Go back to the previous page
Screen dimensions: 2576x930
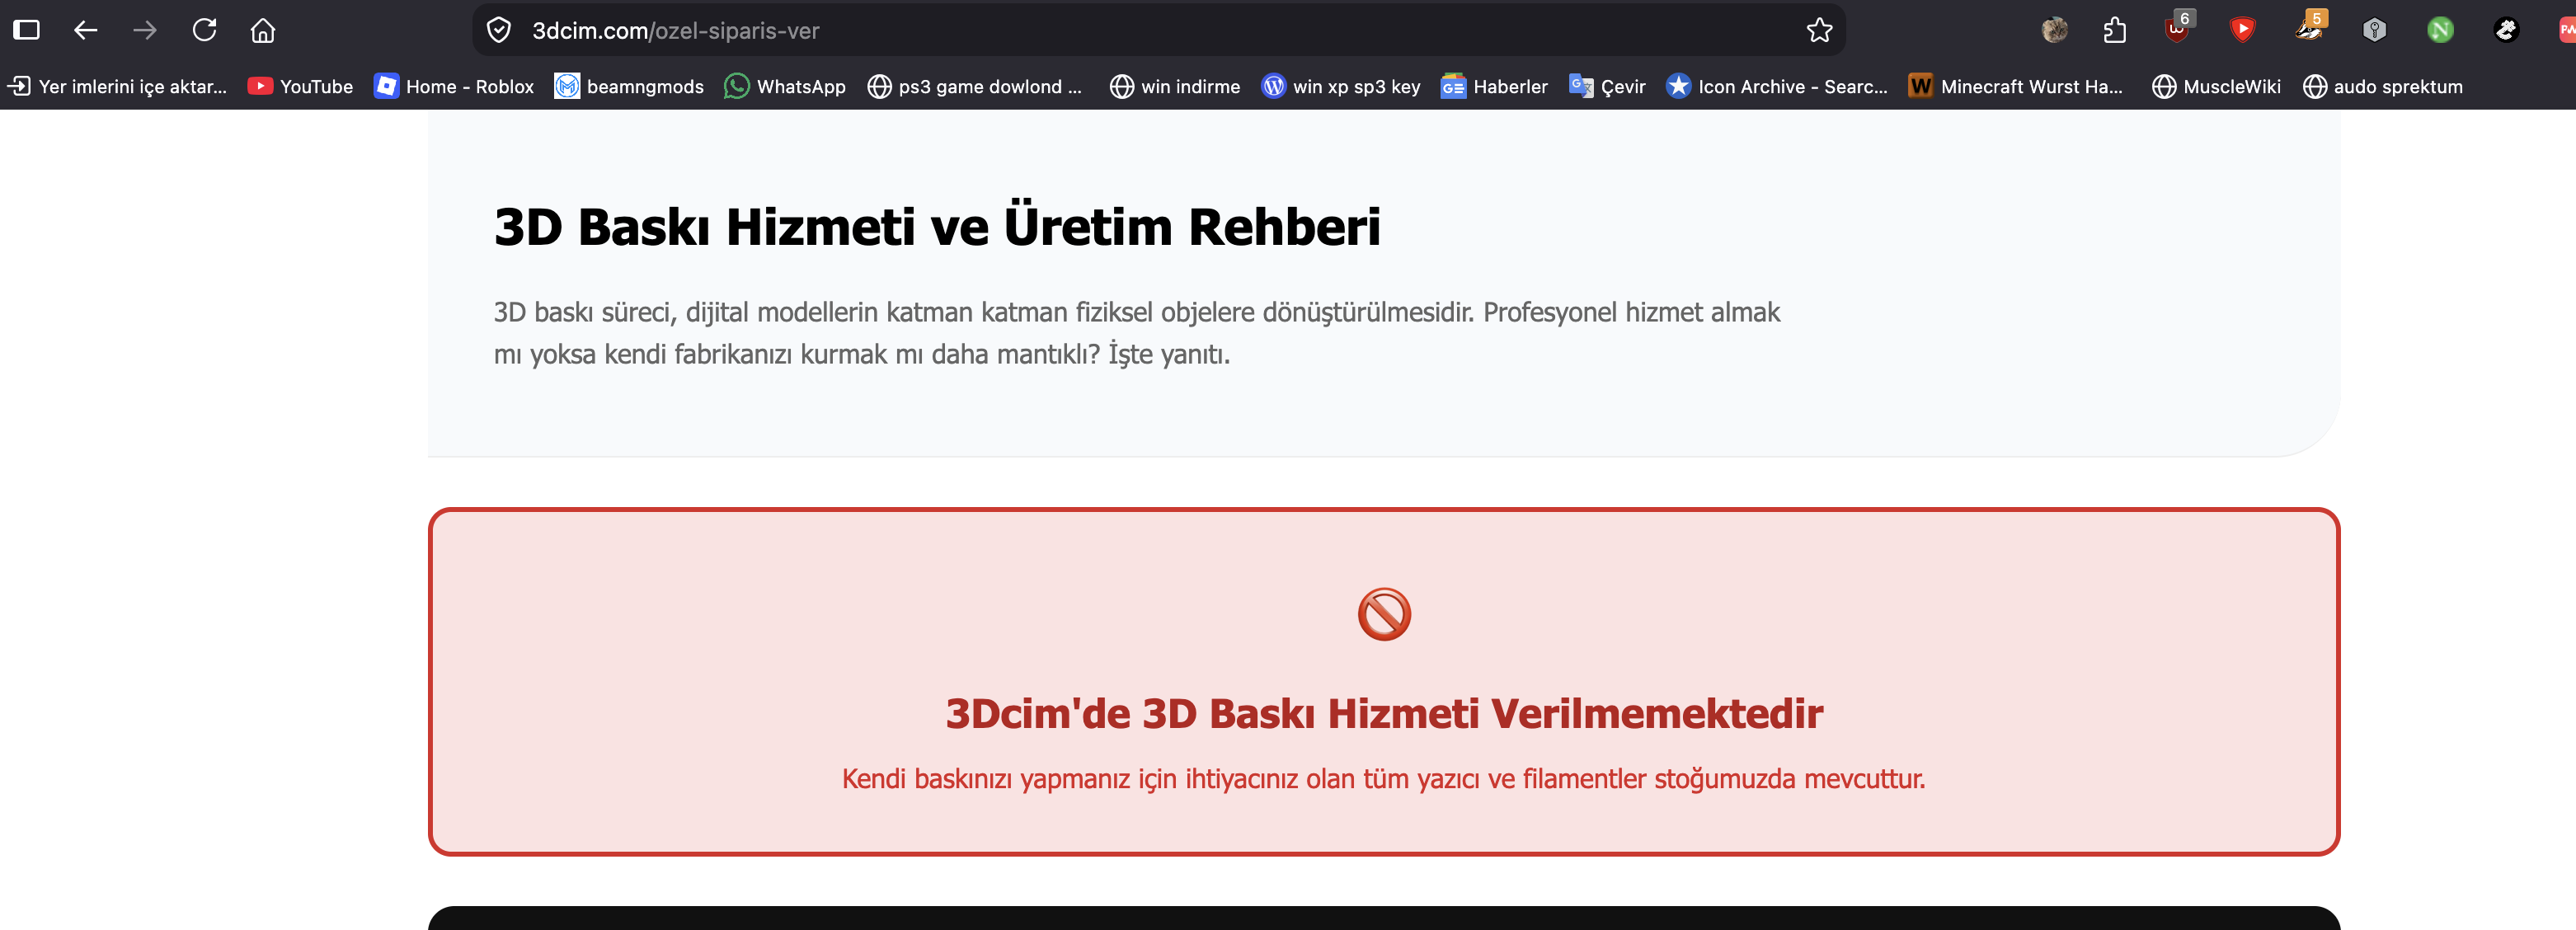tap(86, 30)
